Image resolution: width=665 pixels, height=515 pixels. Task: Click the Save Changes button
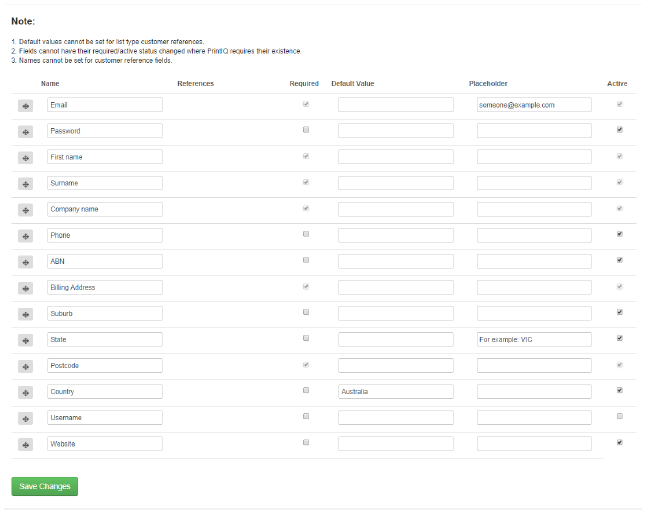tap(45, 486)
